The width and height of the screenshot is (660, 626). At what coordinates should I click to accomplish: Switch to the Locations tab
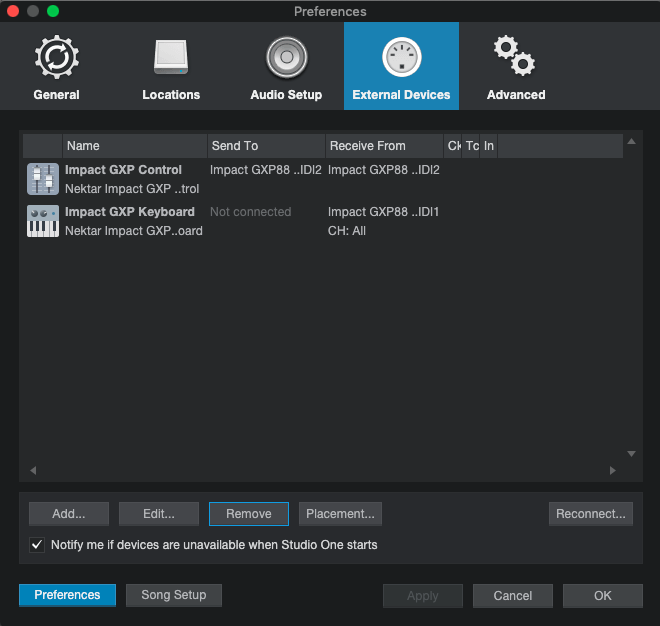click(171, 67)
